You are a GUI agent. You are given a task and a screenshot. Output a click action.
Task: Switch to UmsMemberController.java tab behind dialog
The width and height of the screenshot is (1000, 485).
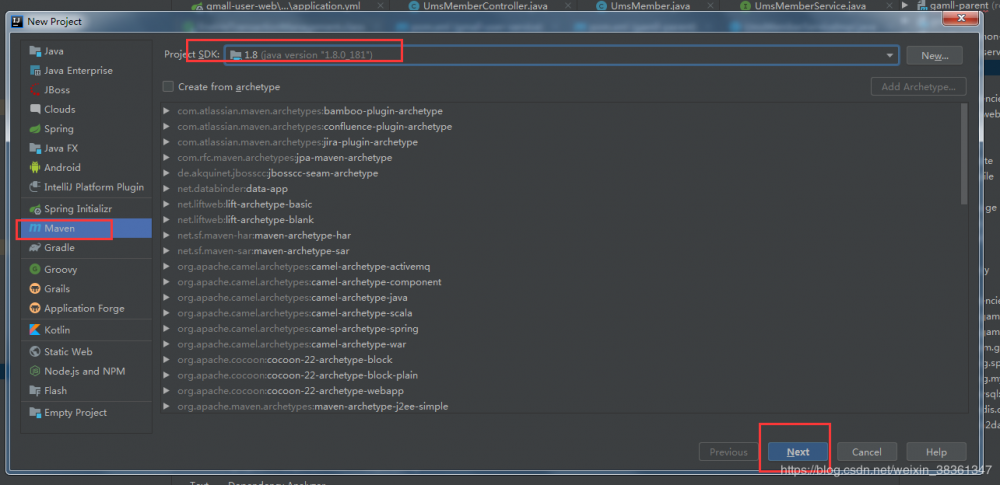[x=485, y=6]
